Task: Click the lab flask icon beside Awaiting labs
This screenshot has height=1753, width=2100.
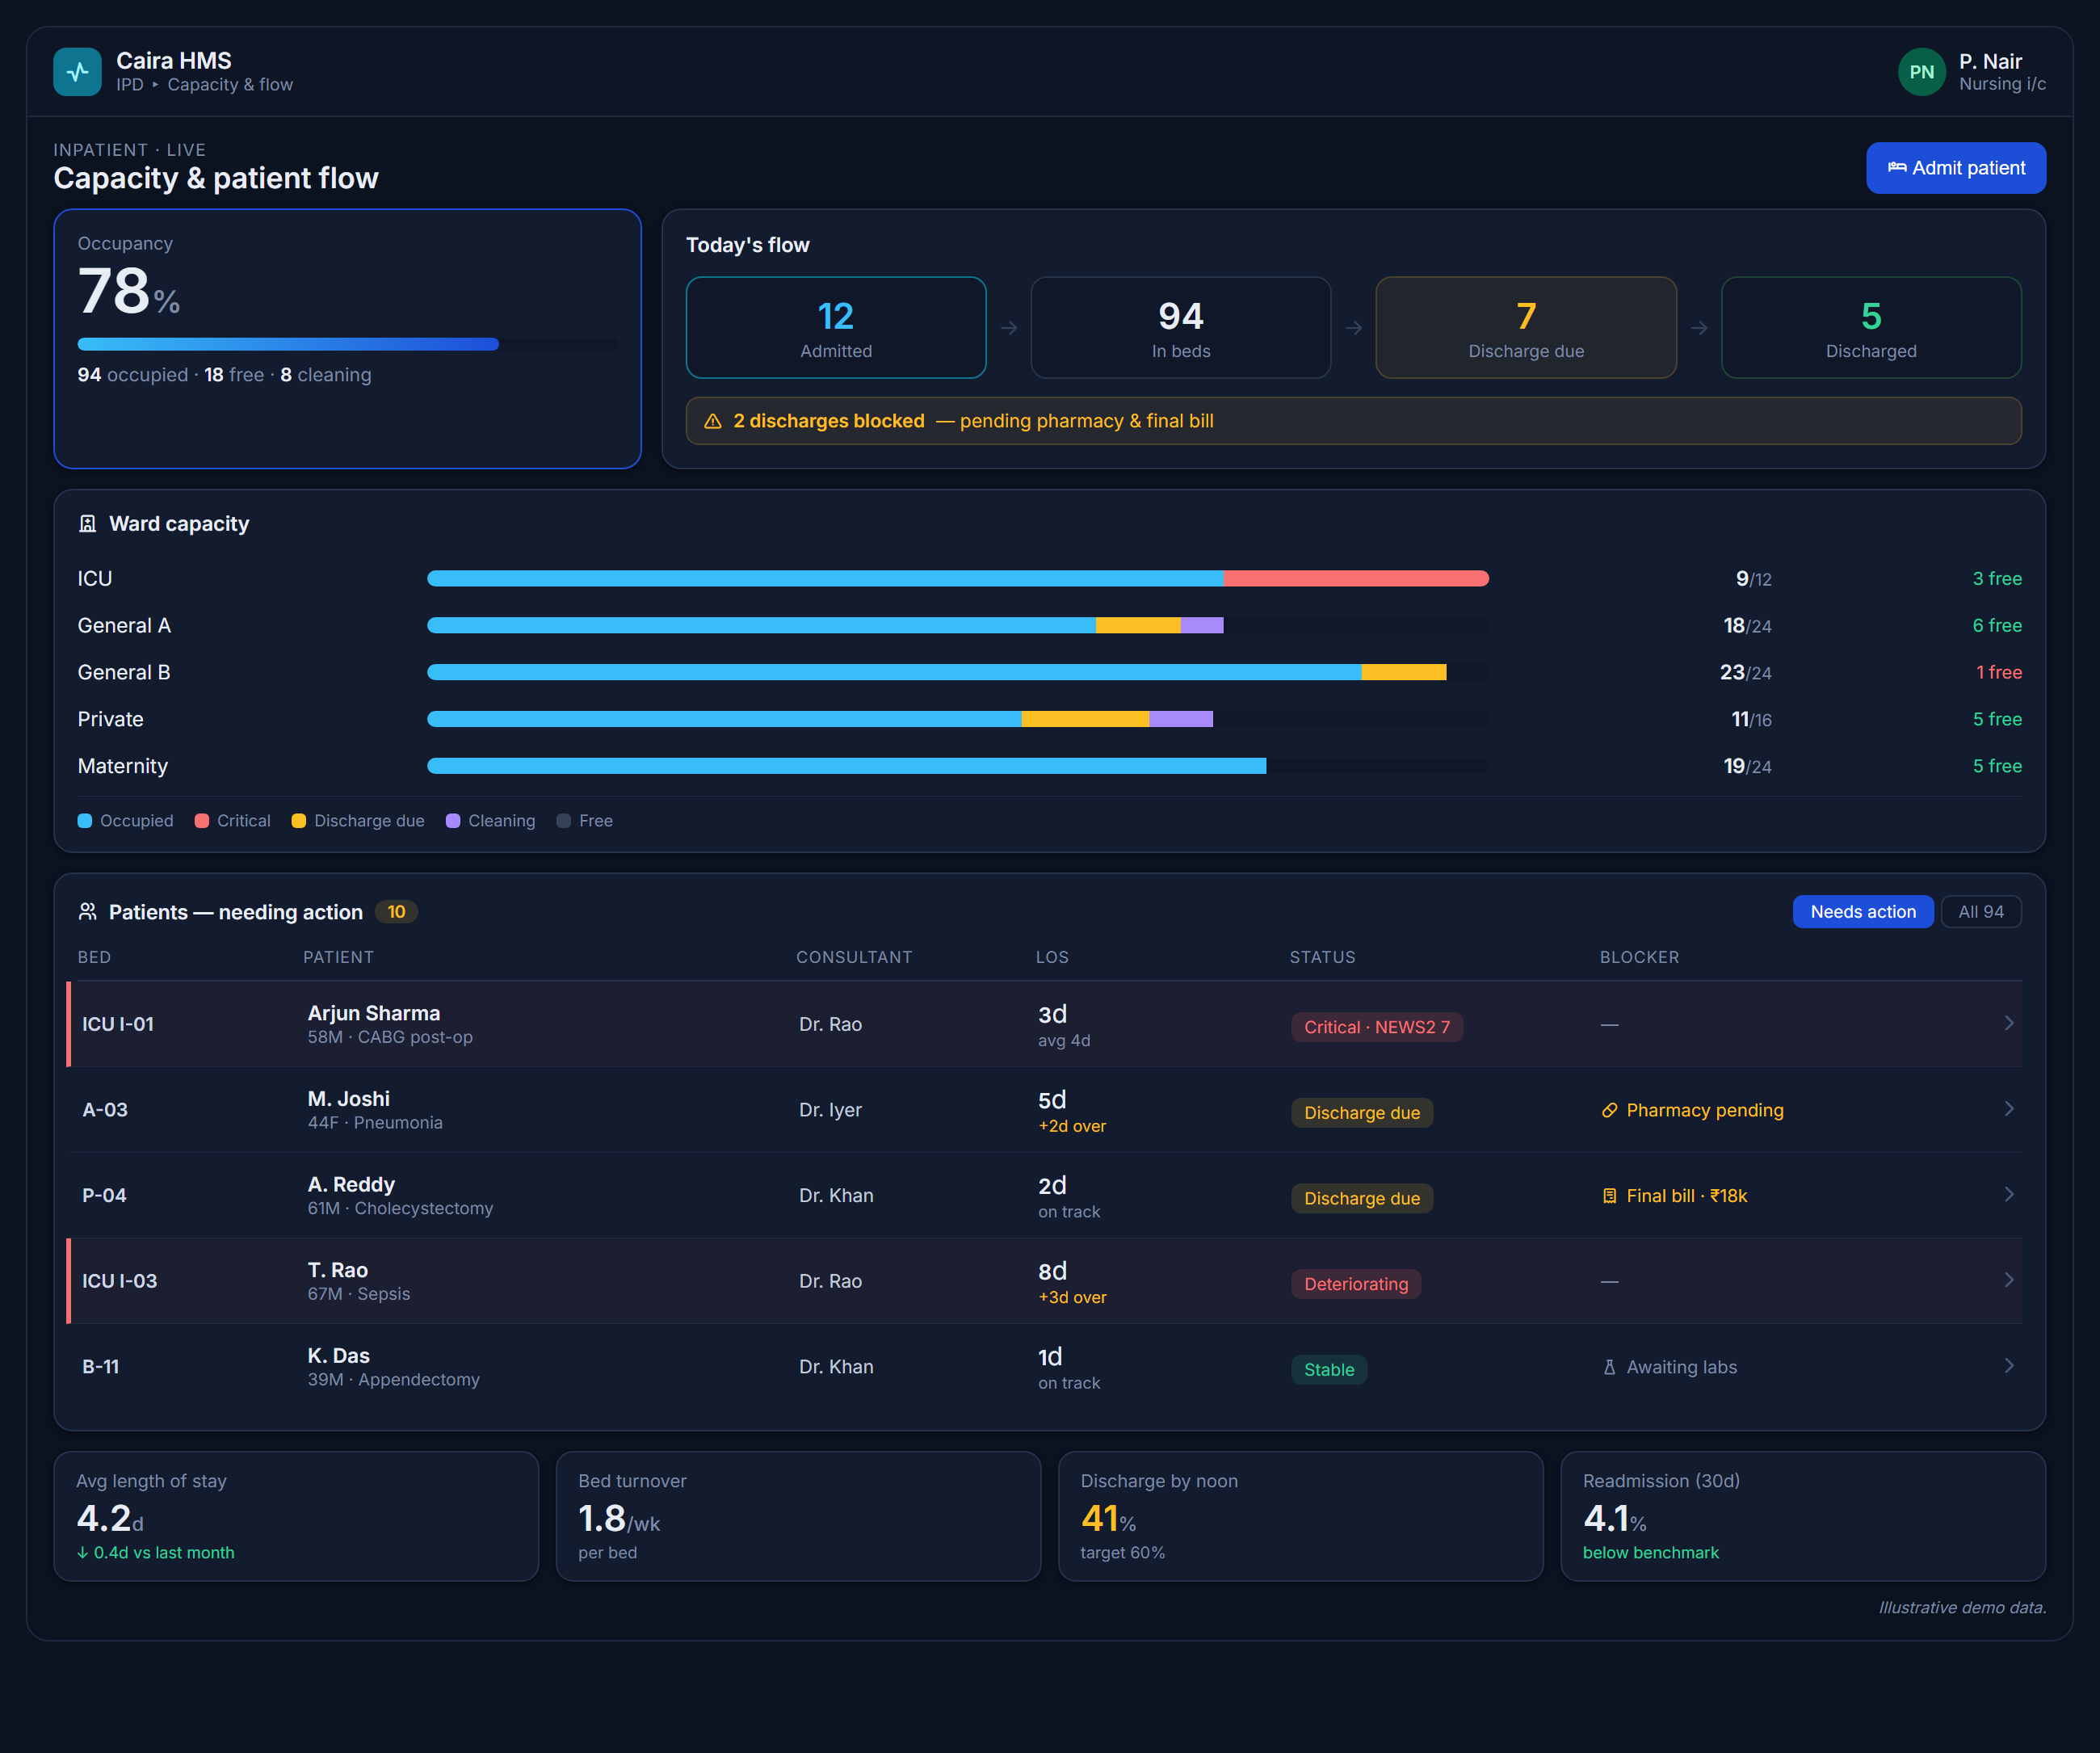Action: (1609, 1367)
